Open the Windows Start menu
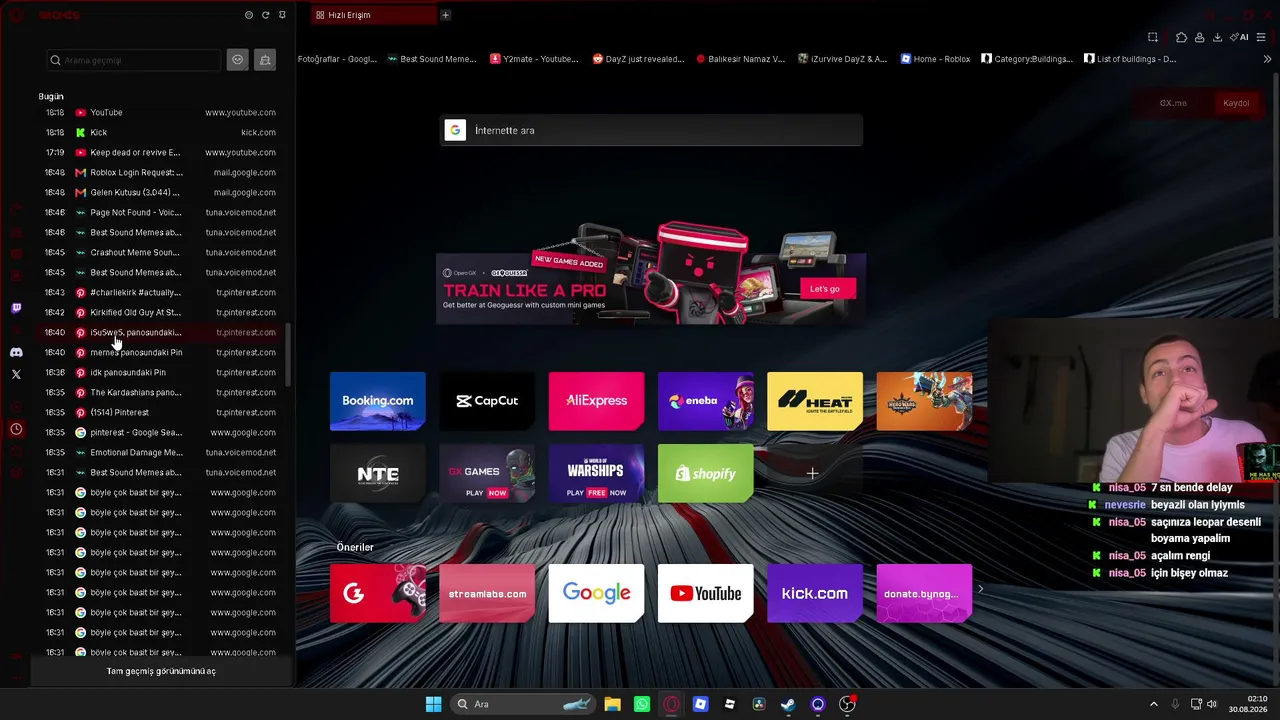The image size is (1280, 720). coord(433,704)
